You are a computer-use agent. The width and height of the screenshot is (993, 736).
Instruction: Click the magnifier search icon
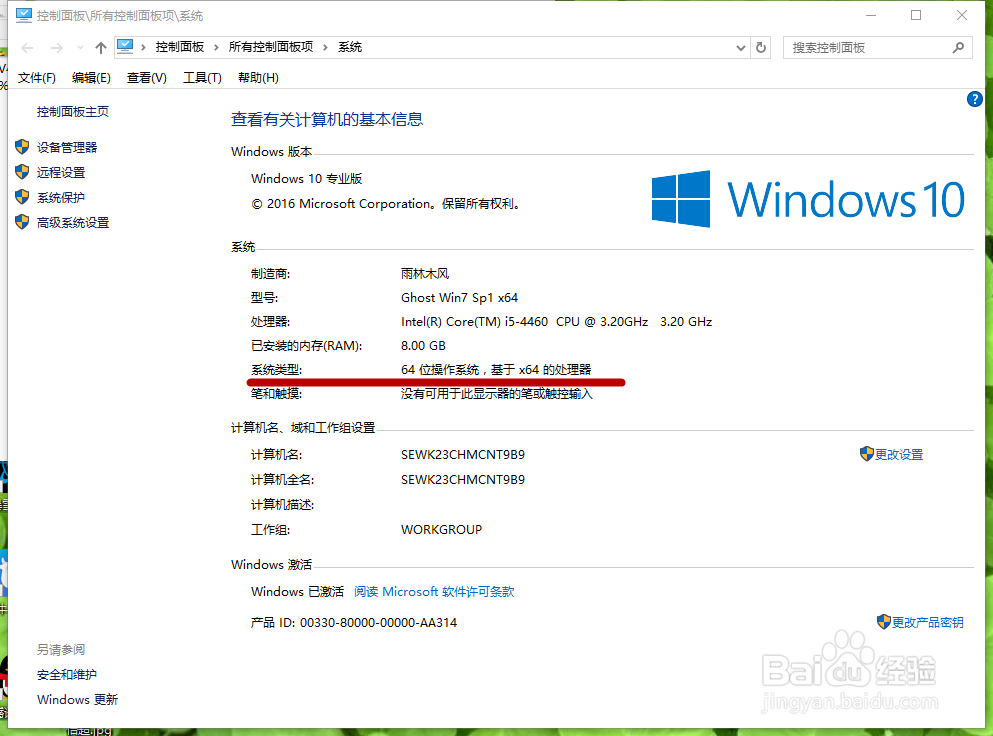pyautogui.click(x=958, y=48)
